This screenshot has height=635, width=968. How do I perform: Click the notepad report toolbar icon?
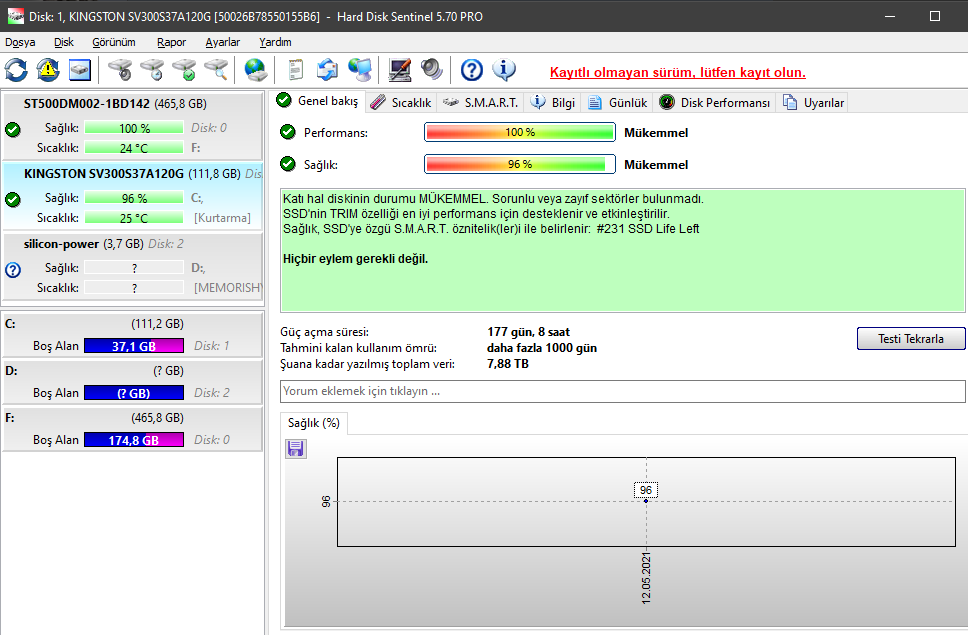point(296,70)
